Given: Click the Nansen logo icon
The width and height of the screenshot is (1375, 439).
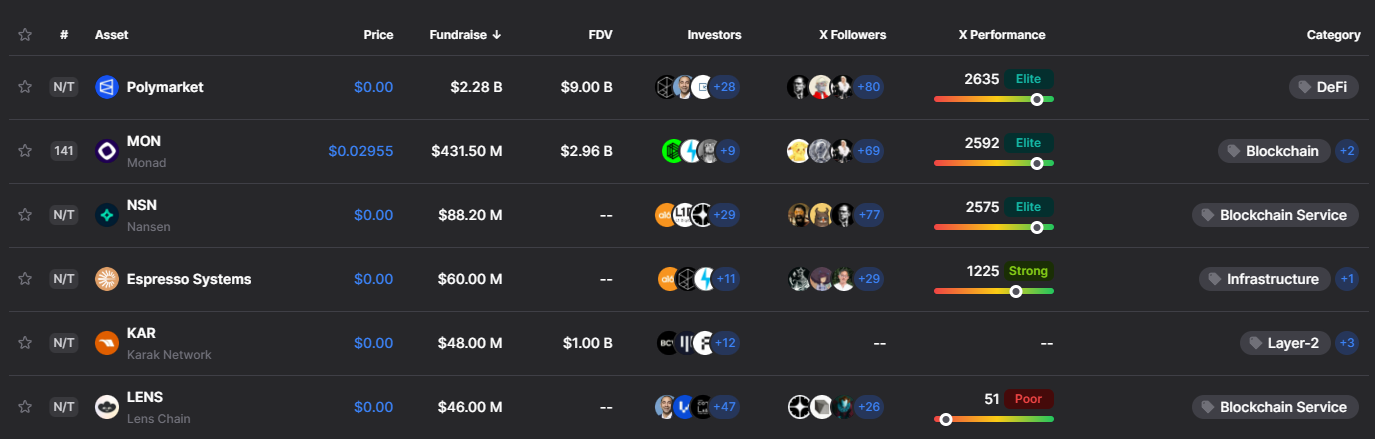Looking at the screenshot, I should pyautogui.click(x=107, y=215).
